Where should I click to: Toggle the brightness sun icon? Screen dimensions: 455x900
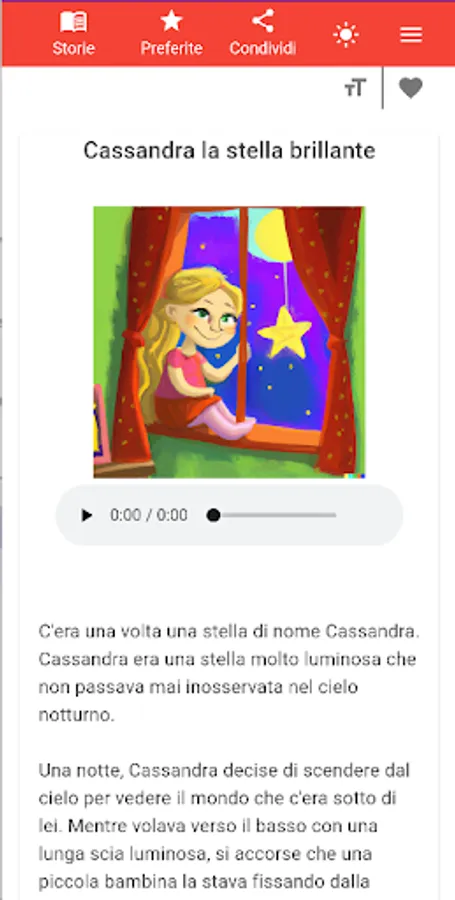345,35
